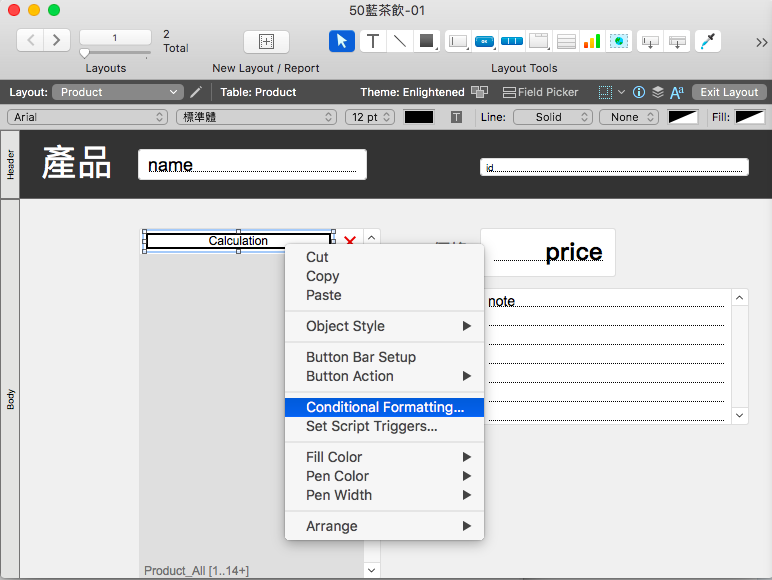Viewport: 772px width, 580px height.
Task: Click the edit layout pencil icon
Action: [x=196, y=92]
